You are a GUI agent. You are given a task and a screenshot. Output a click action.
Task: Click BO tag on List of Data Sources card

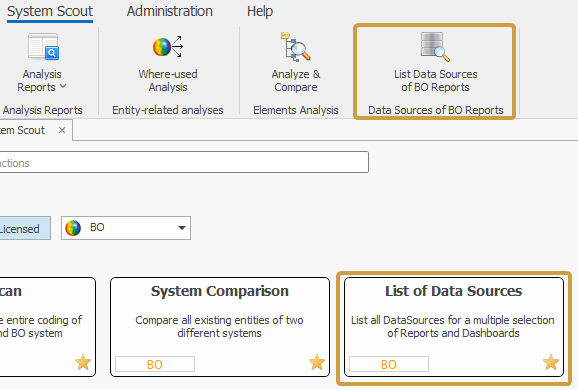[x=389, y=364]
